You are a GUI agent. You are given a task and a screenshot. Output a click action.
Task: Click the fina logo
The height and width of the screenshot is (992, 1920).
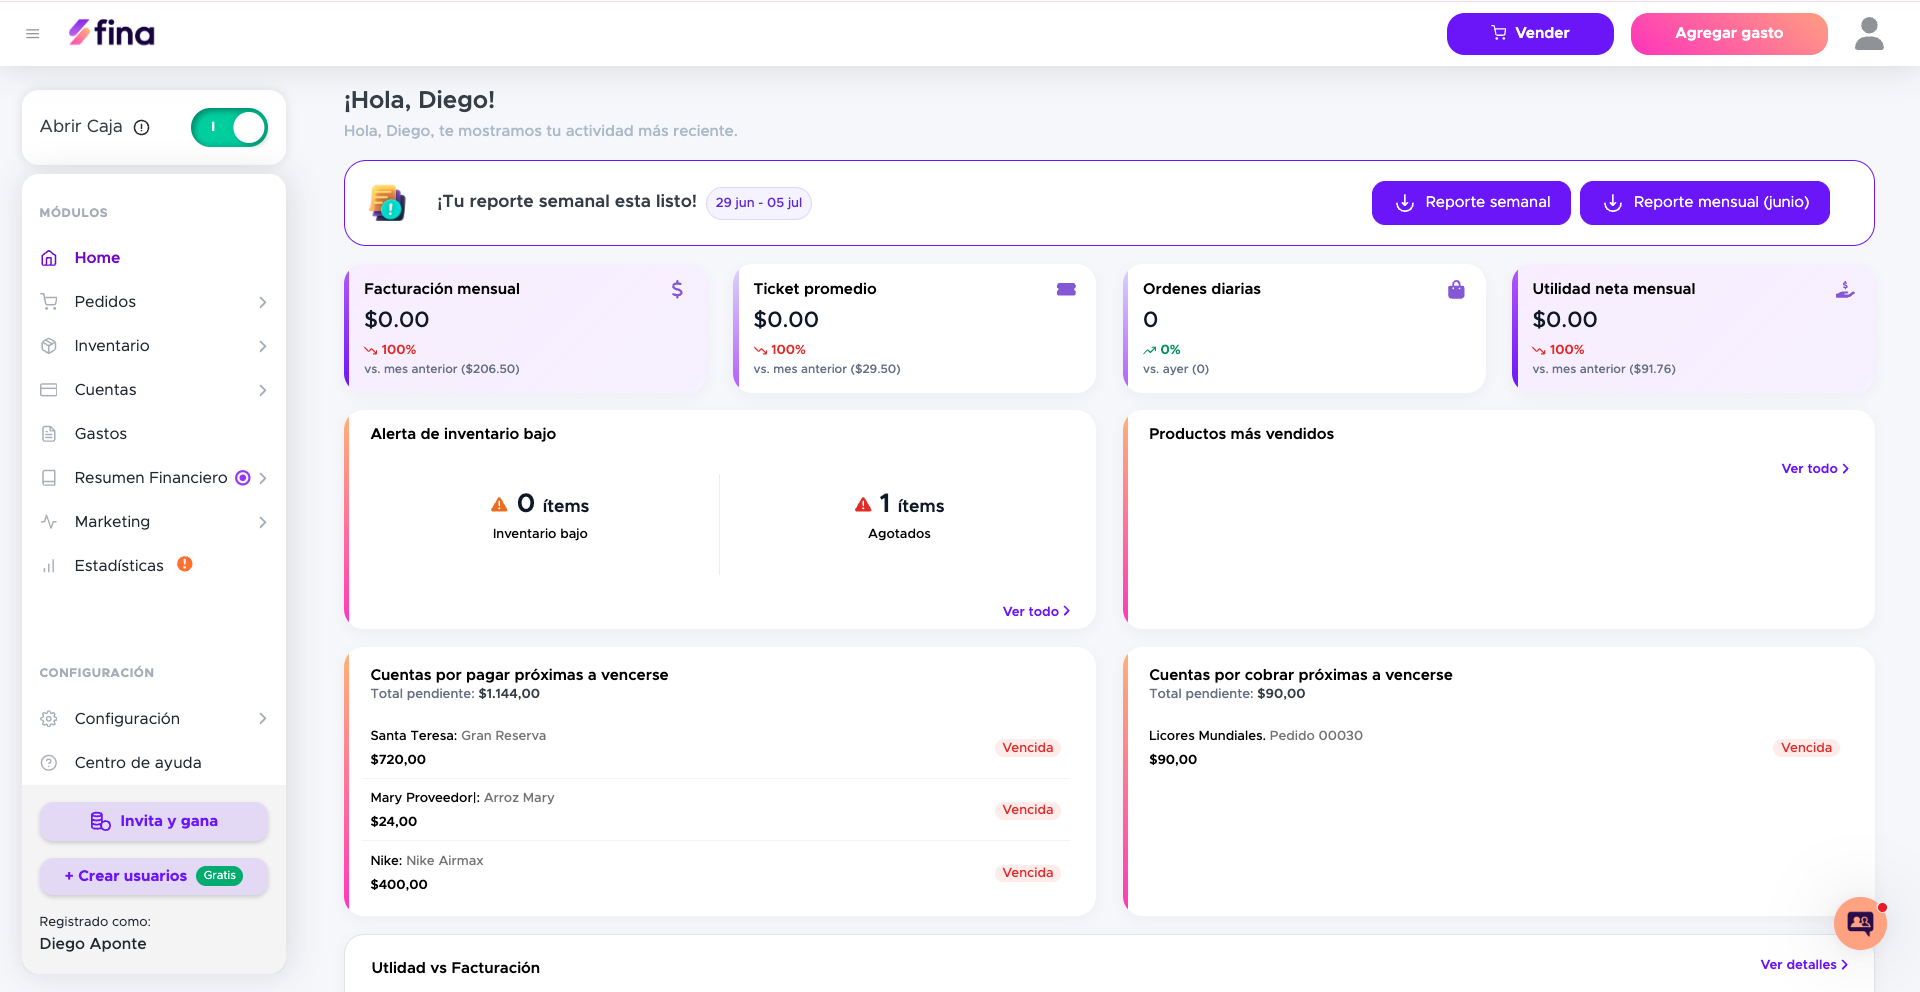(112, 33)
